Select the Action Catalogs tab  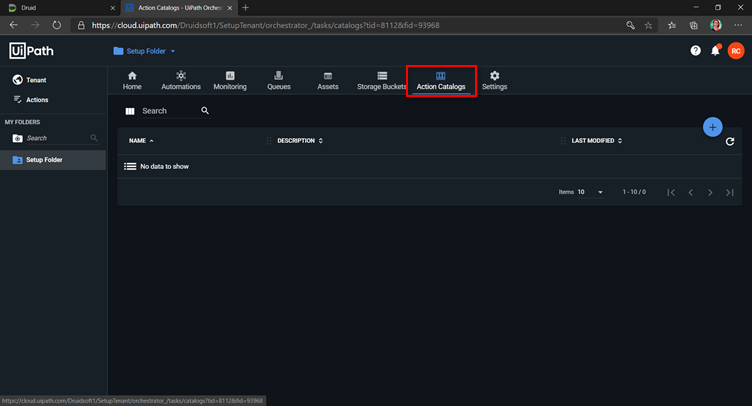(x=441, y=81)
